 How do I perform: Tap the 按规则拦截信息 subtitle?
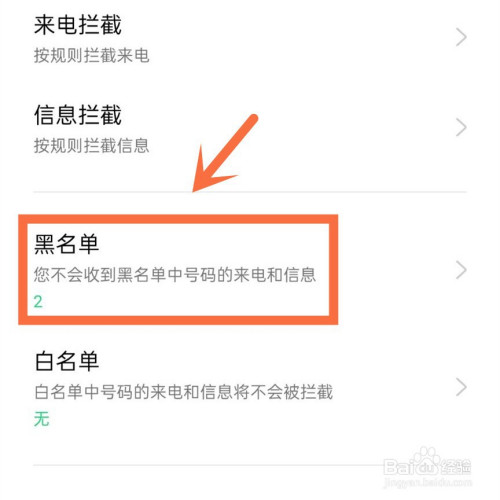pos(91,146)
